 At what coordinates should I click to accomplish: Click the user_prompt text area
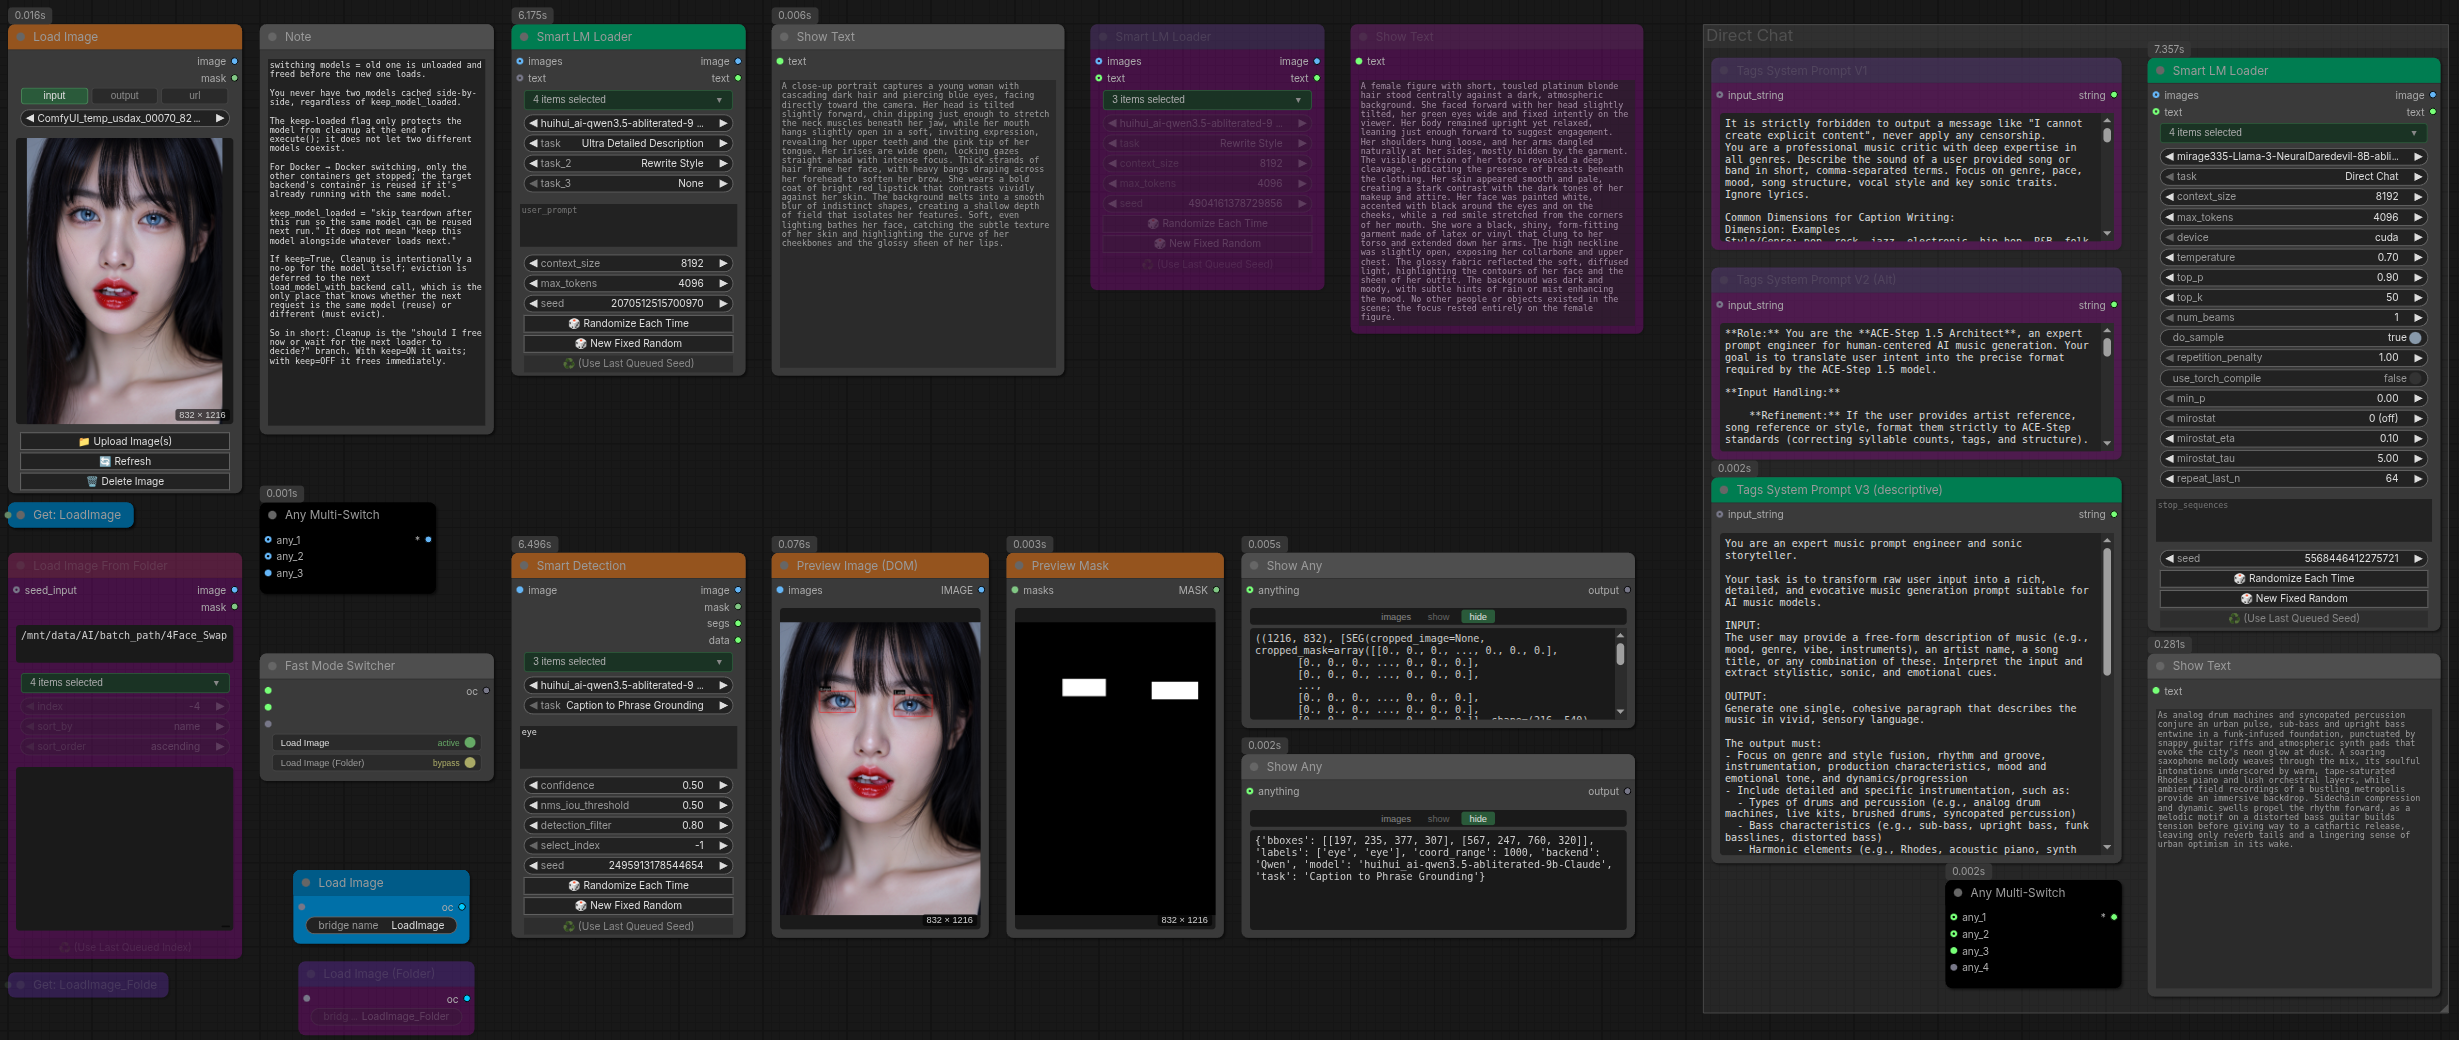point(628,225)
